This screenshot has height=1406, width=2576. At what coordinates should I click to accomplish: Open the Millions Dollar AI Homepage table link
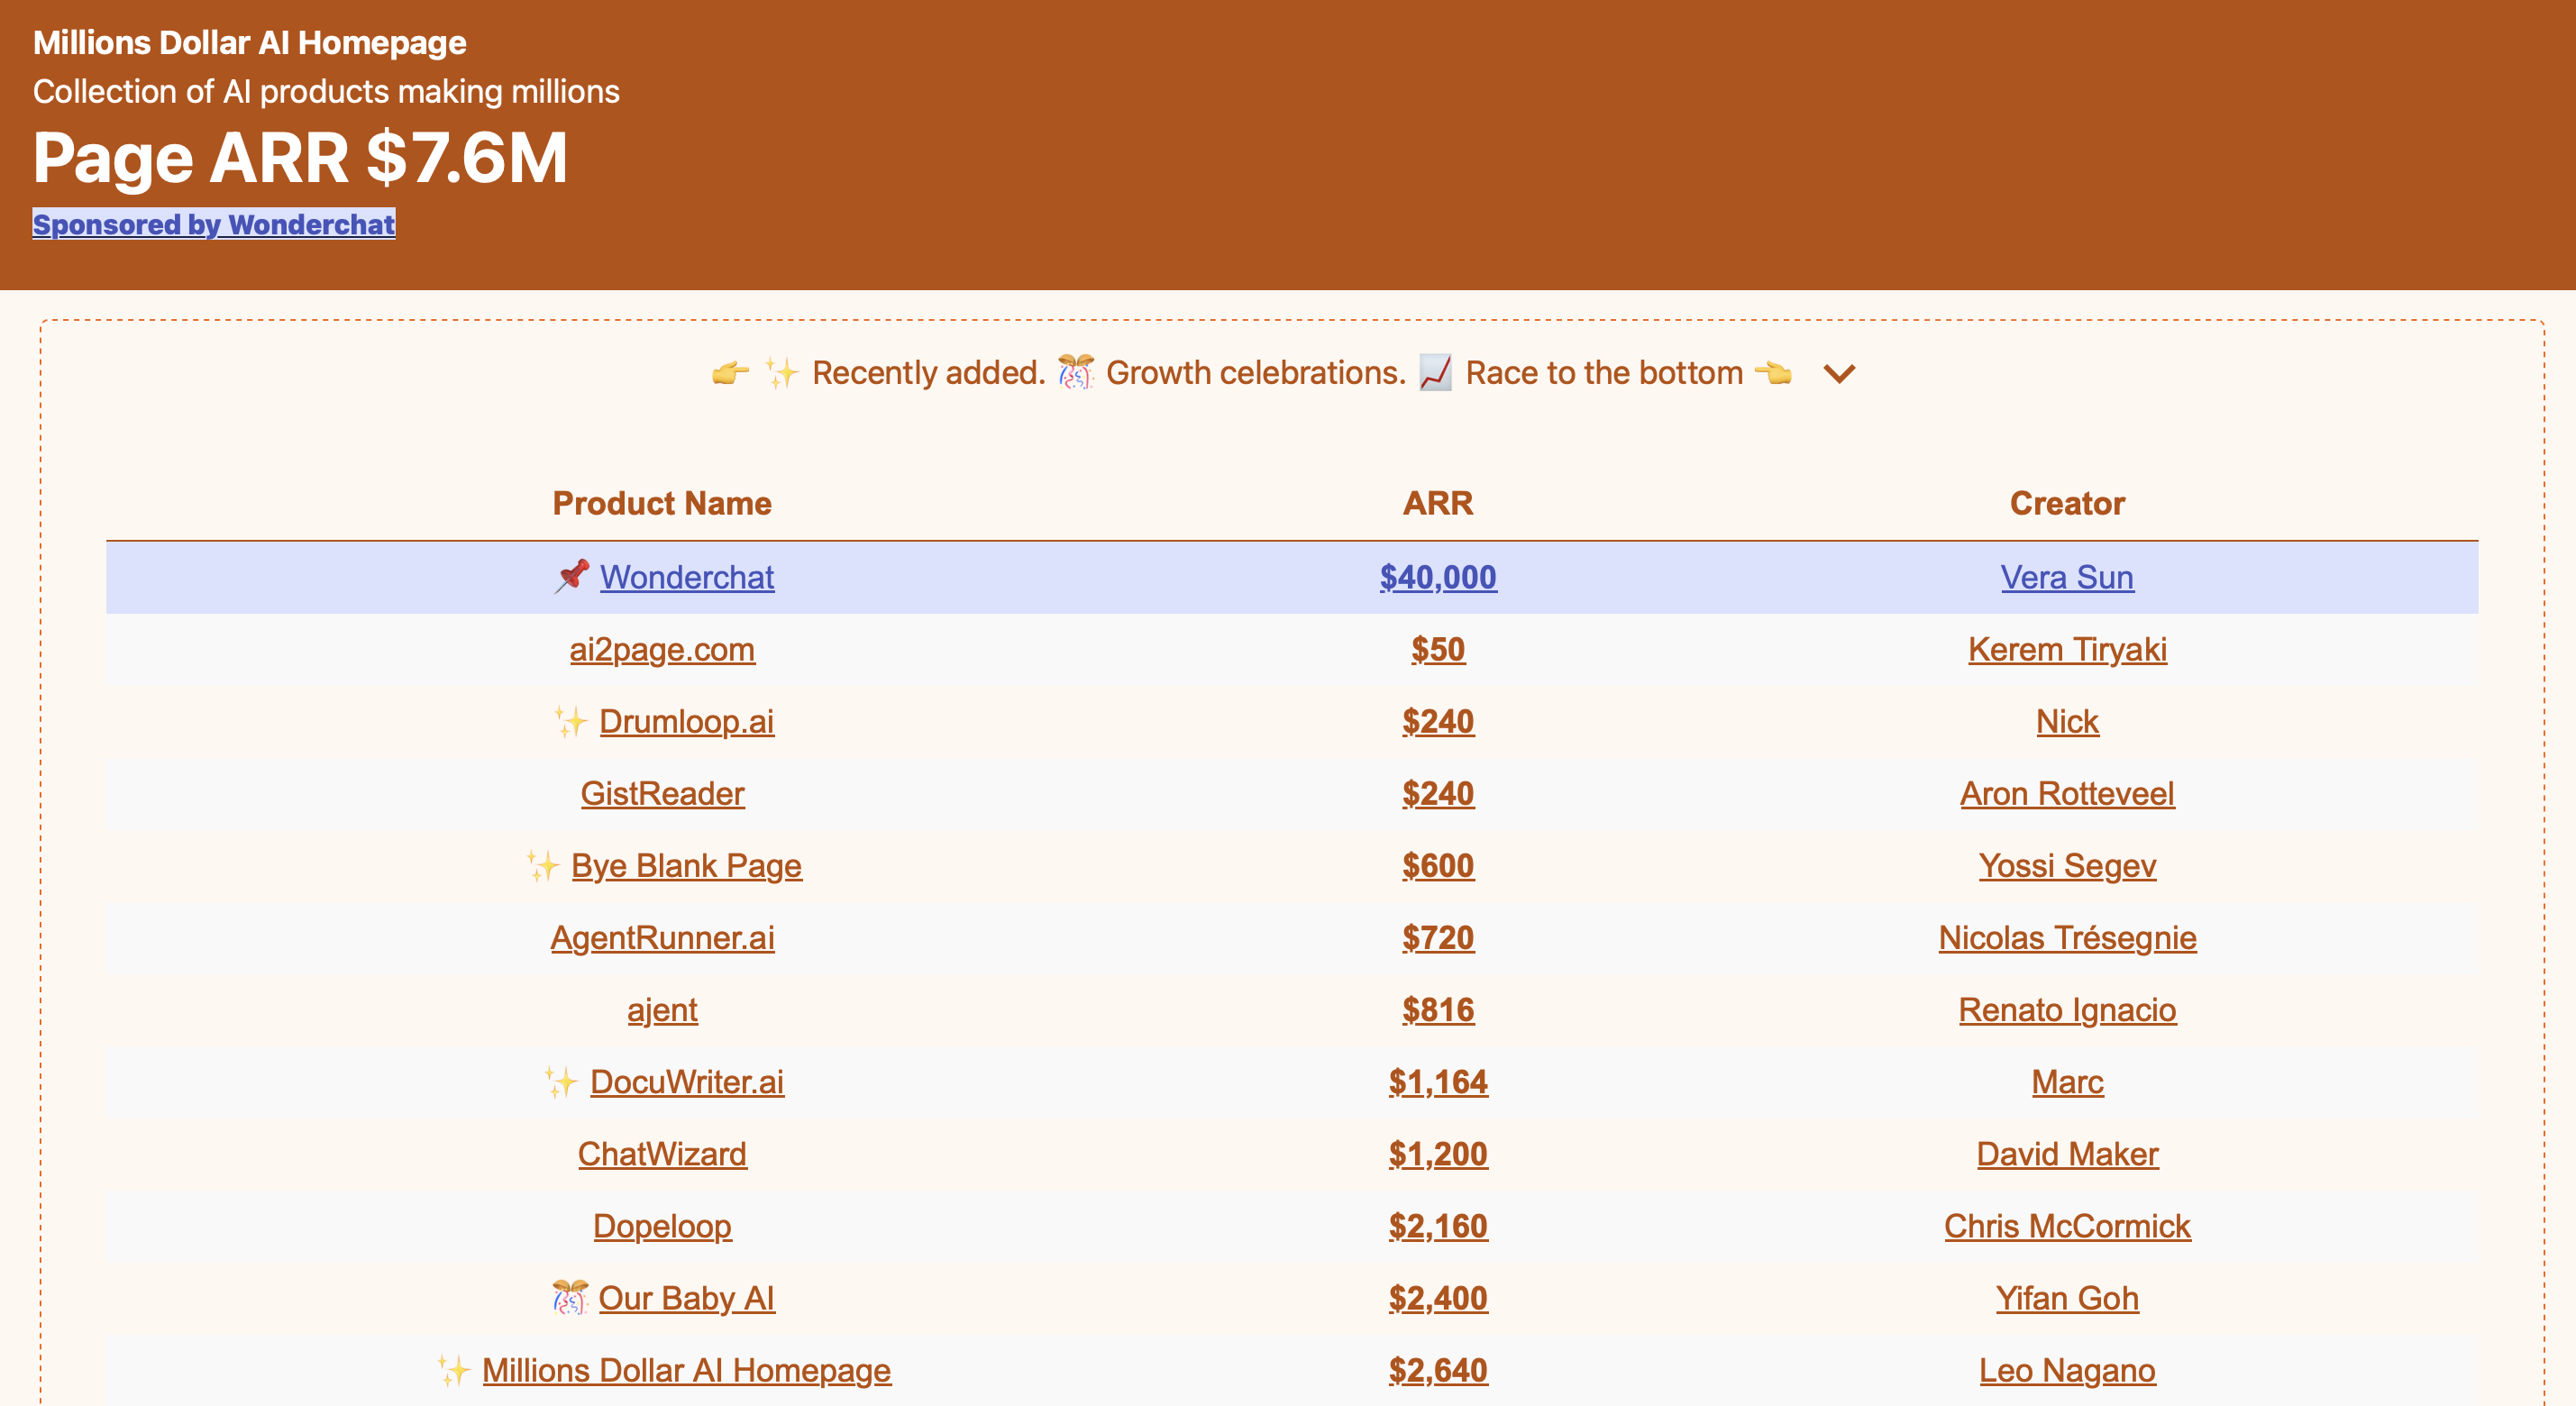(x=687, y=1369)
